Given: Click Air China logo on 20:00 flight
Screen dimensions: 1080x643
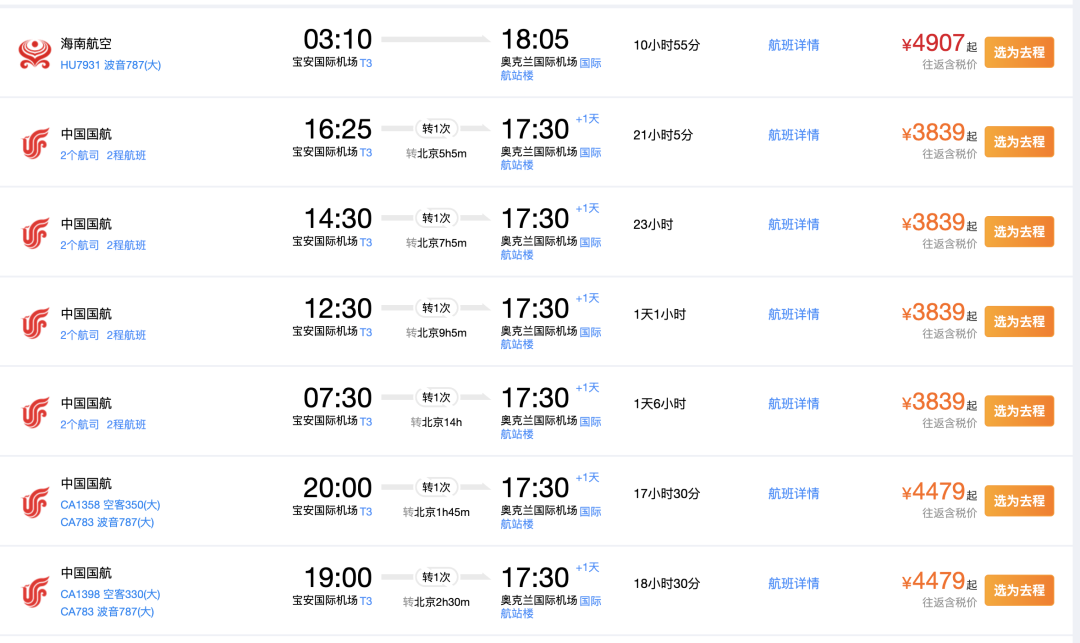Looking at the screenshot, I should [35, 503].
